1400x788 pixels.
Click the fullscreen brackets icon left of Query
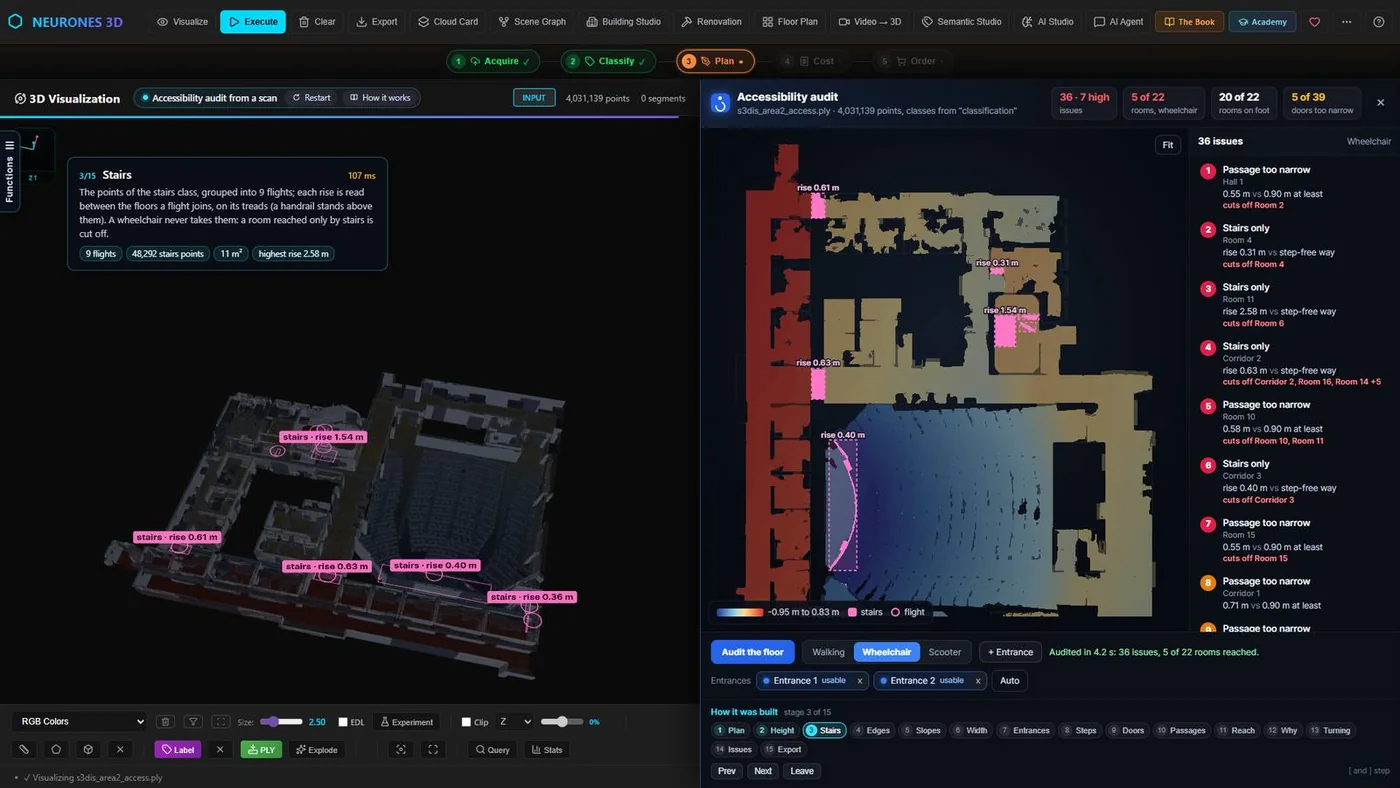pyautogui.click(x=433, y=749)
